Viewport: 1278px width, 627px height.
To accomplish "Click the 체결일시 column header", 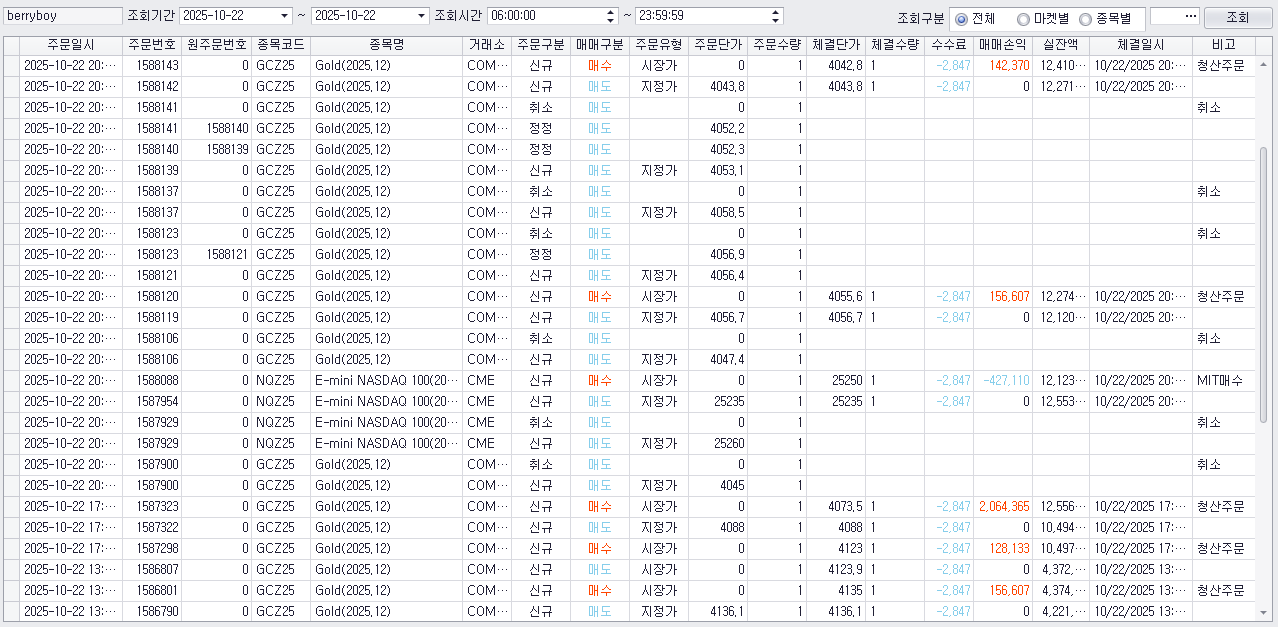I will coord(1141,45).
